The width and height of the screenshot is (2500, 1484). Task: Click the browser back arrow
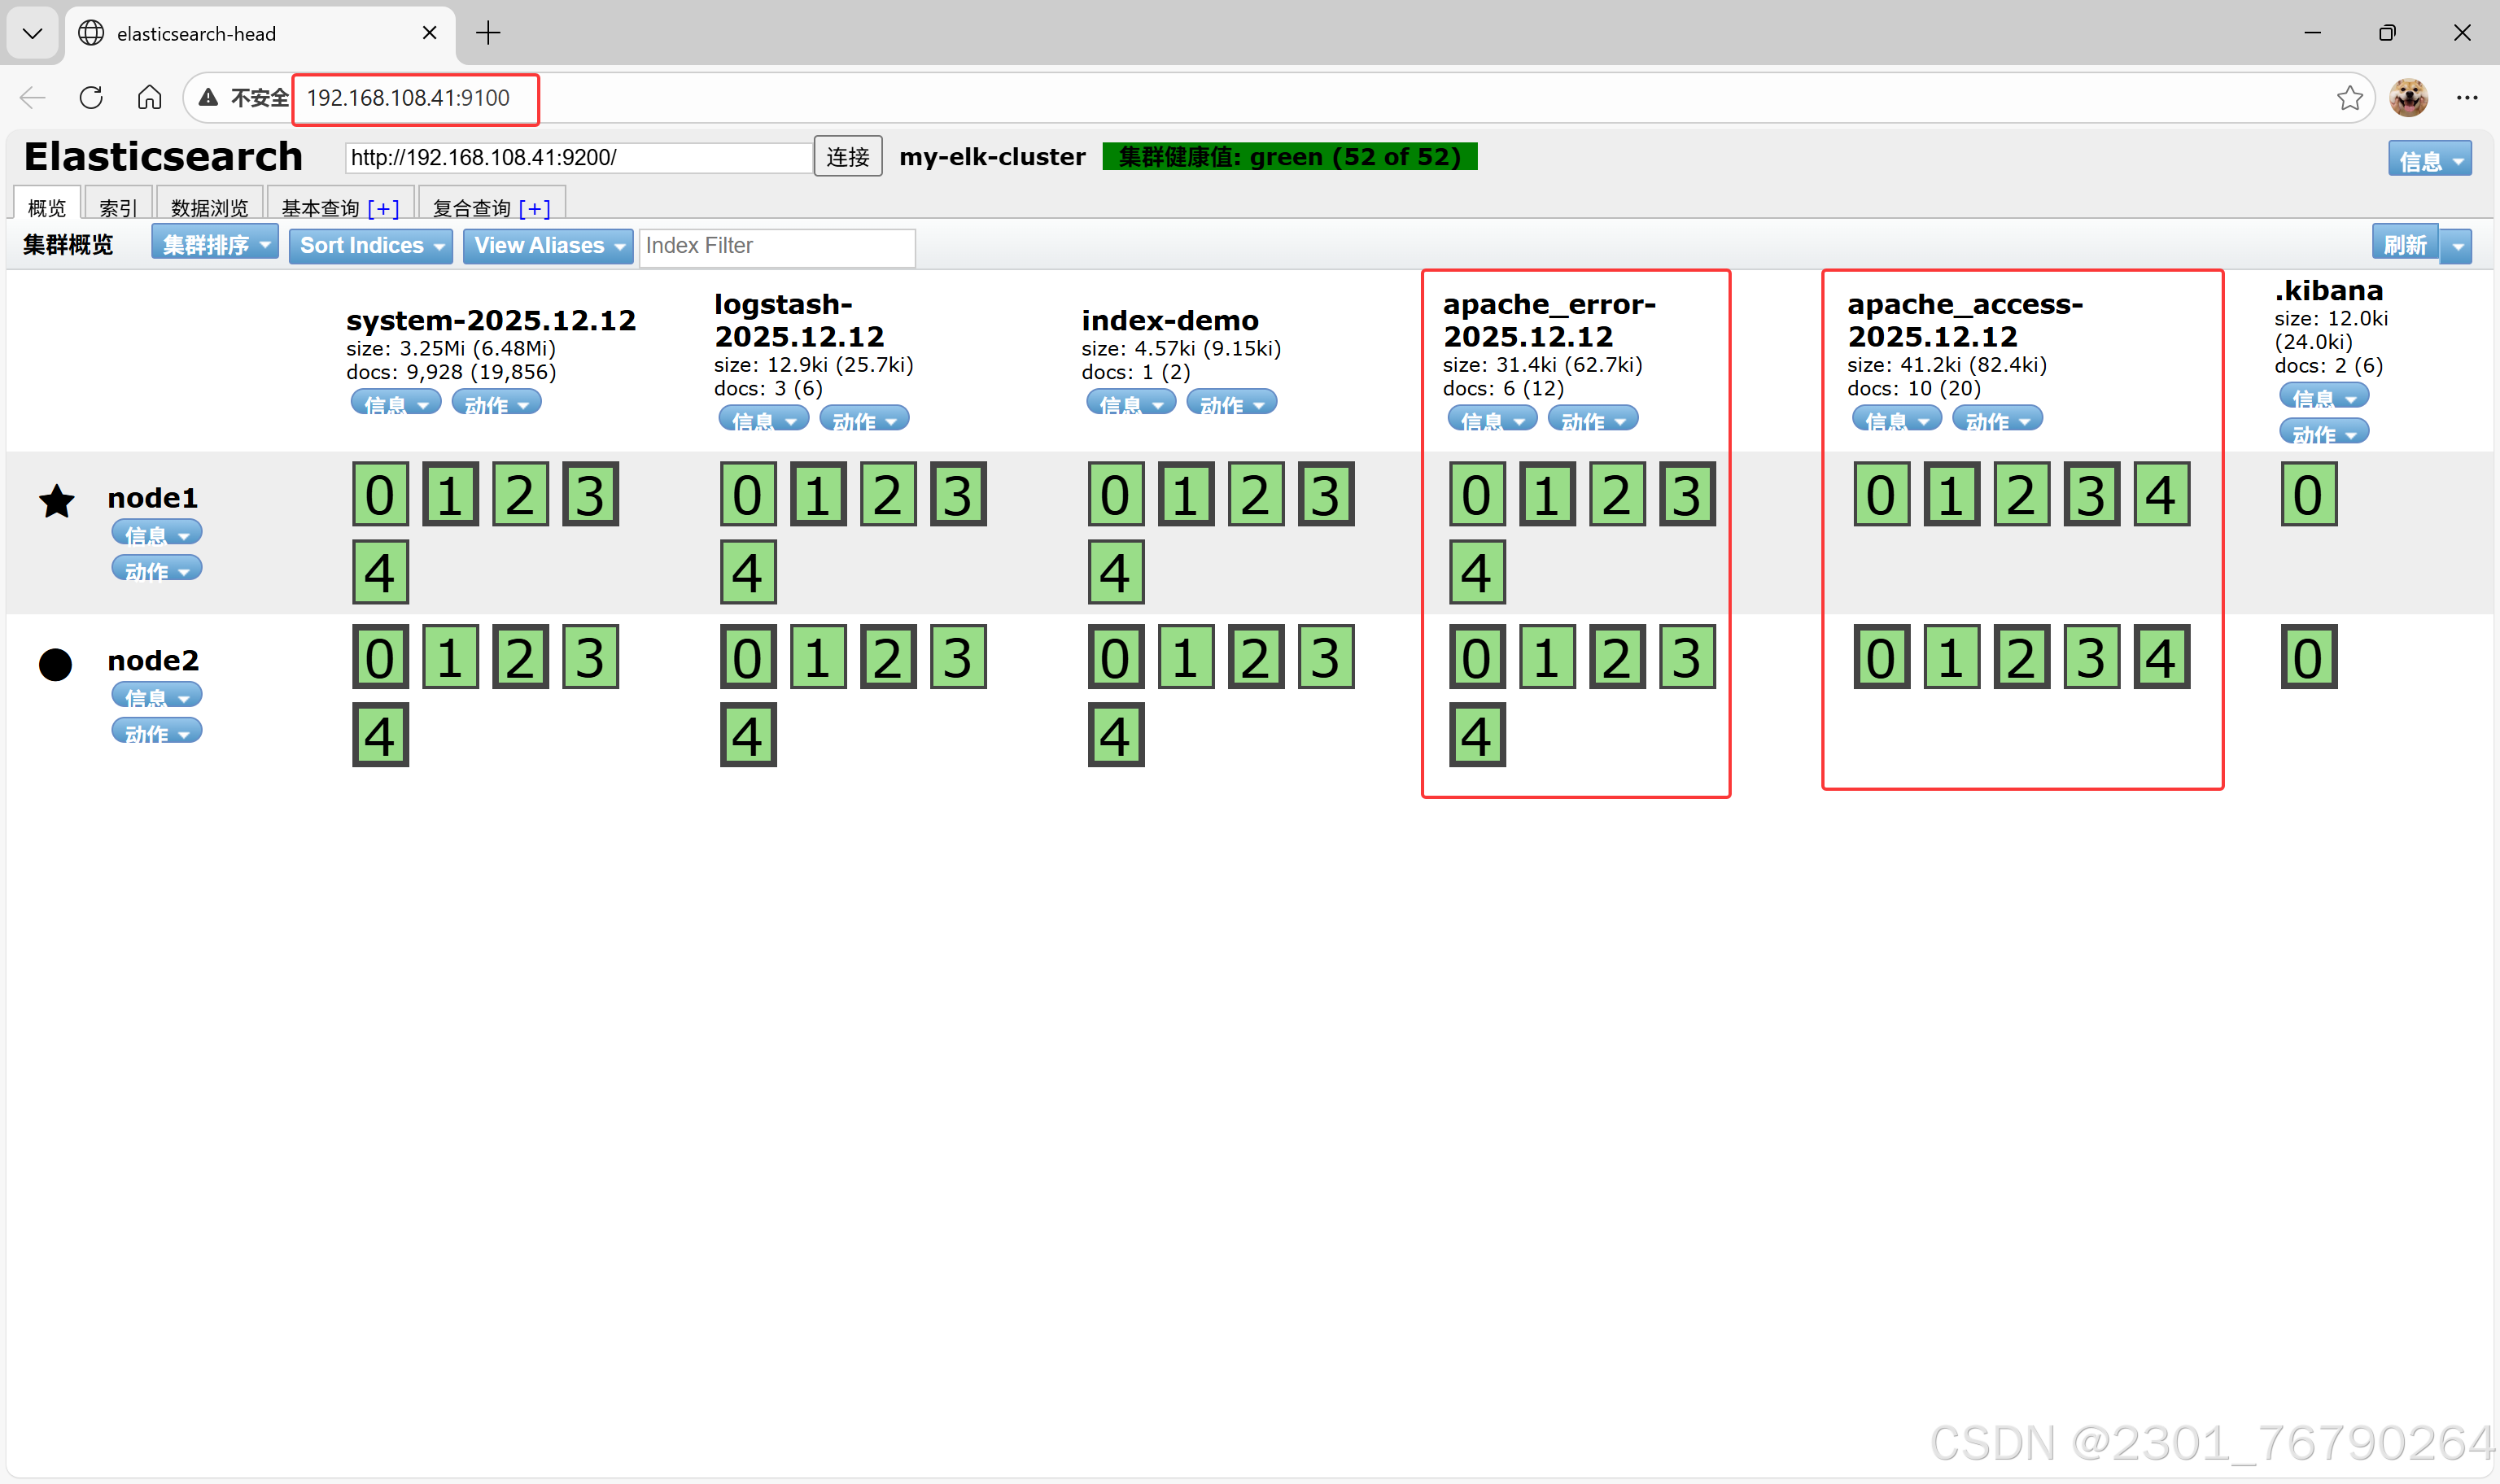coord(33,97)
